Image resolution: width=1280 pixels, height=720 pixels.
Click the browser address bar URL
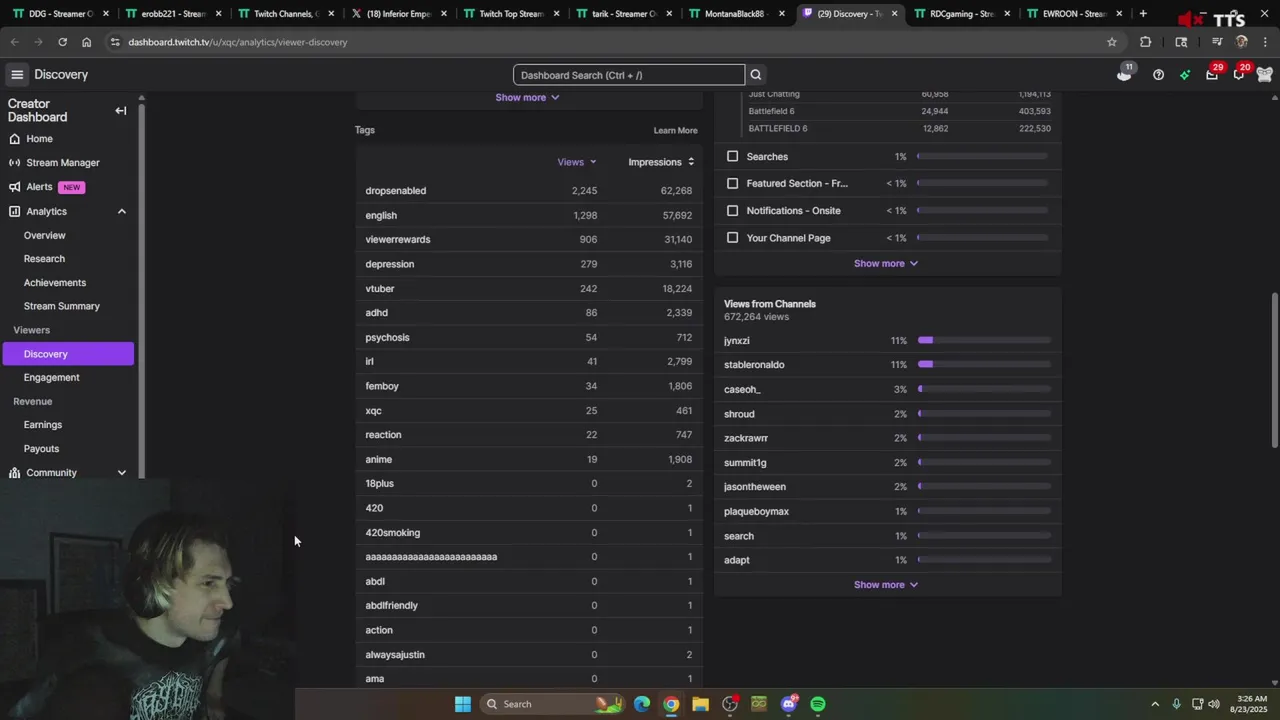point(238,42)
